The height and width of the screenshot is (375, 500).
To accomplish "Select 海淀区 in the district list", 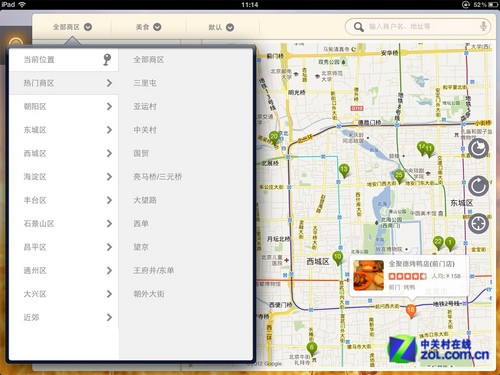I will 64,177.
